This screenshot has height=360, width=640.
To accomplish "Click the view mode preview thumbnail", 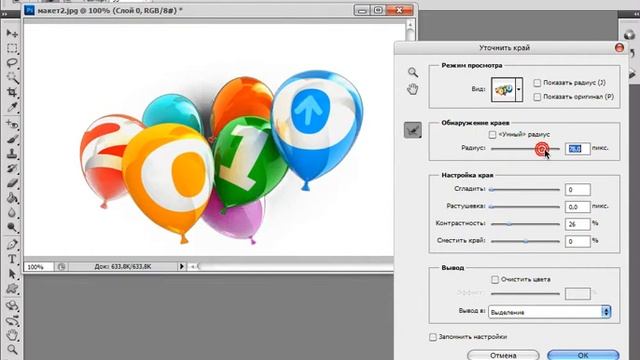I will coord(503,89).
